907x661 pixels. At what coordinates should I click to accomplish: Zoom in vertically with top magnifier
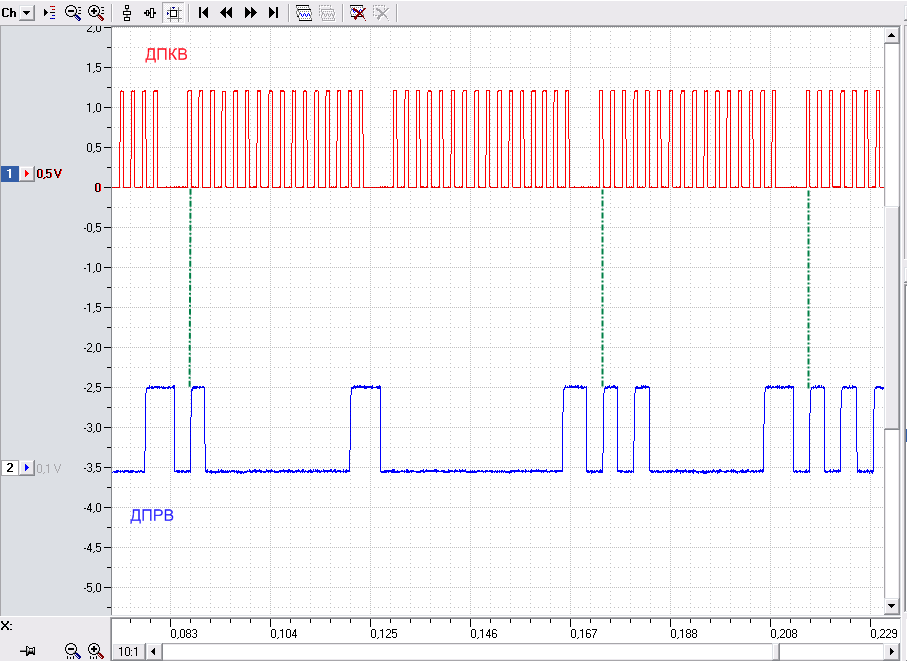tap(96, 12)
